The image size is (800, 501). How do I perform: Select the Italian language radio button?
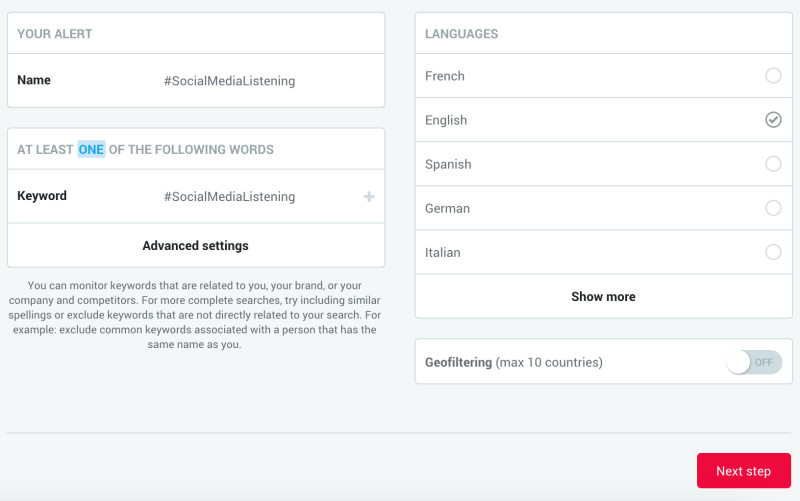pos(773,252)
